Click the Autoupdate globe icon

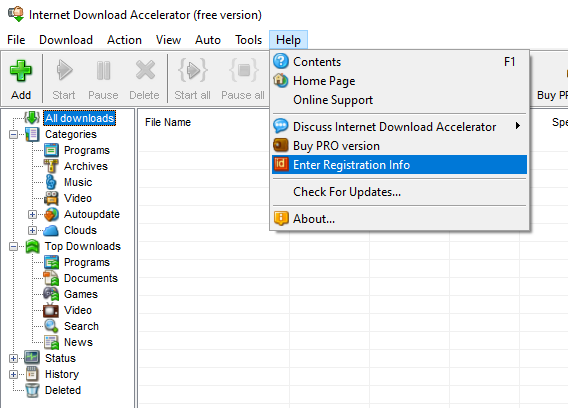51,214
